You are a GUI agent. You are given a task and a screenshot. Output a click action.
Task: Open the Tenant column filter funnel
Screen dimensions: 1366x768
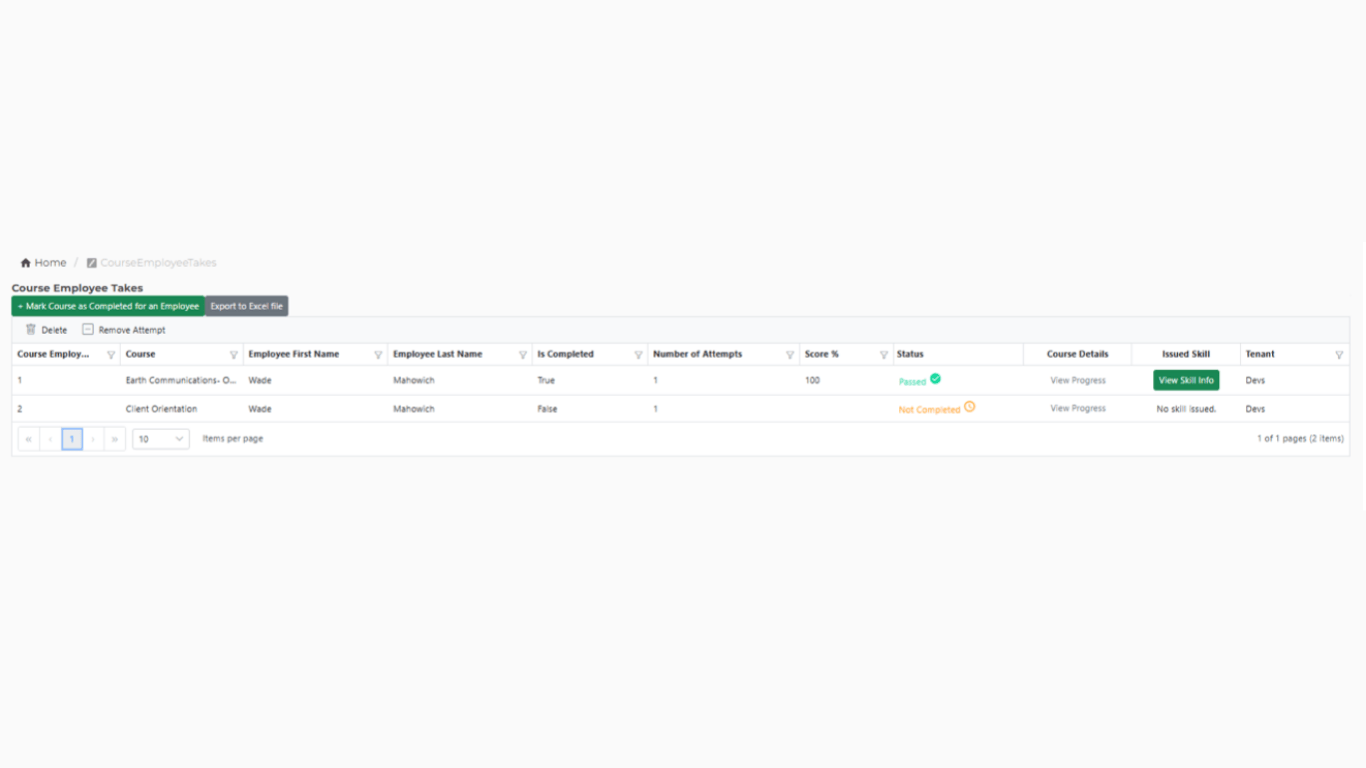click(1340, 354)
